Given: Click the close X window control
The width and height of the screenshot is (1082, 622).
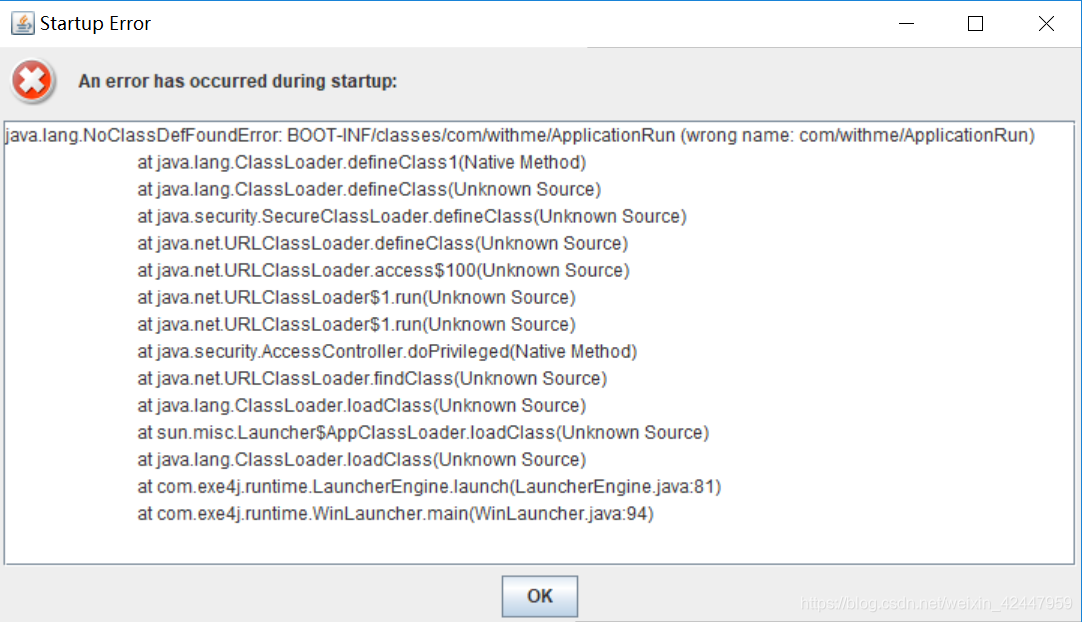Looking at the screenshot, I should point(1046,23).
